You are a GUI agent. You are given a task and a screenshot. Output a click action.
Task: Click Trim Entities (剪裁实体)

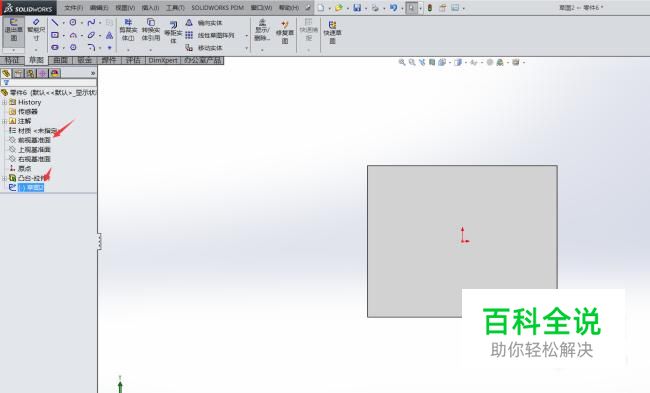[128, 30]
